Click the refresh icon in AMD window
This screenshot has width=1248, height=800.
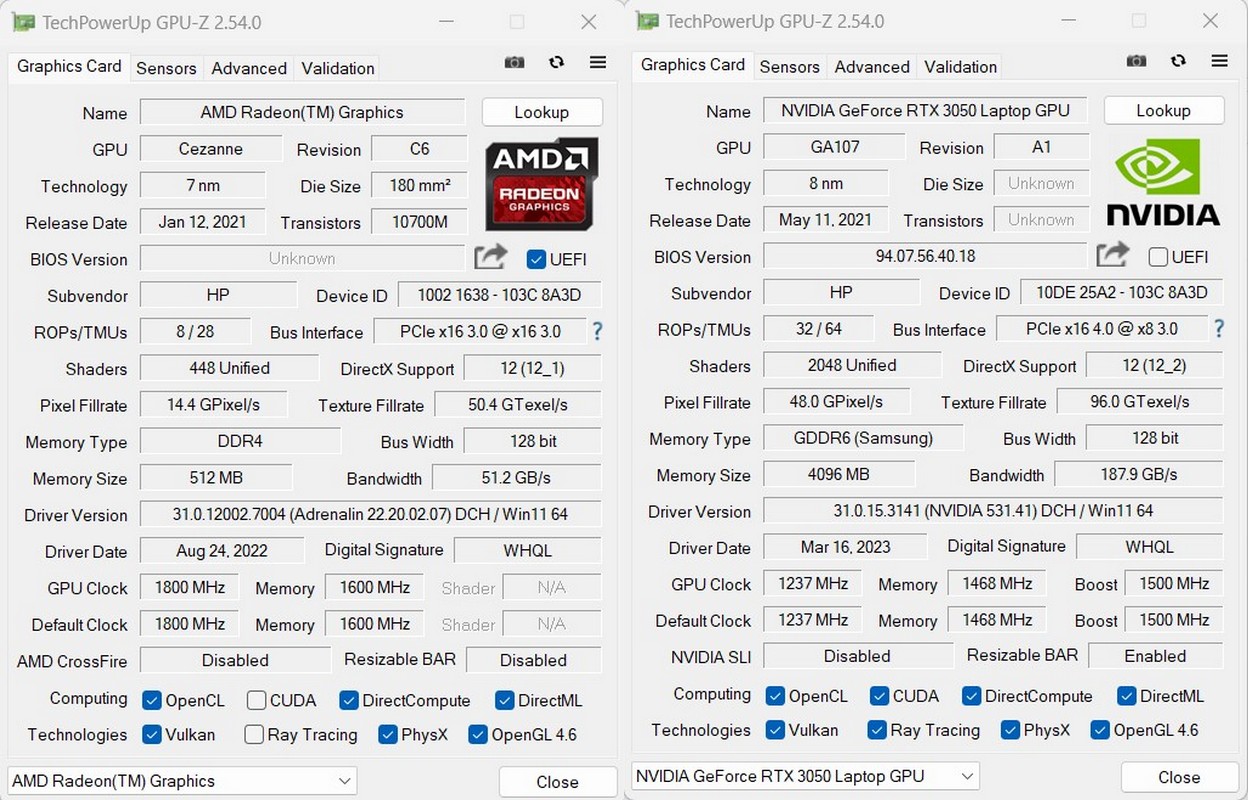click(x=557, y=63)
